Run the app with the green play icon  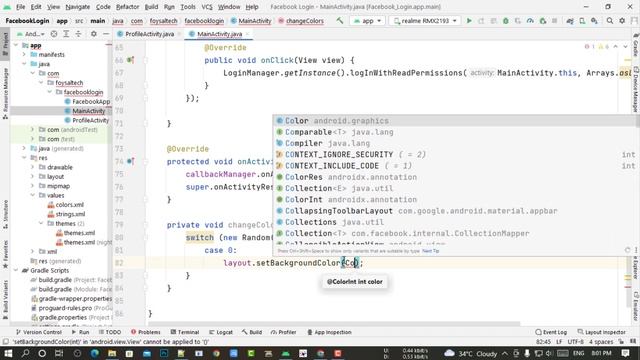[469, 20]
